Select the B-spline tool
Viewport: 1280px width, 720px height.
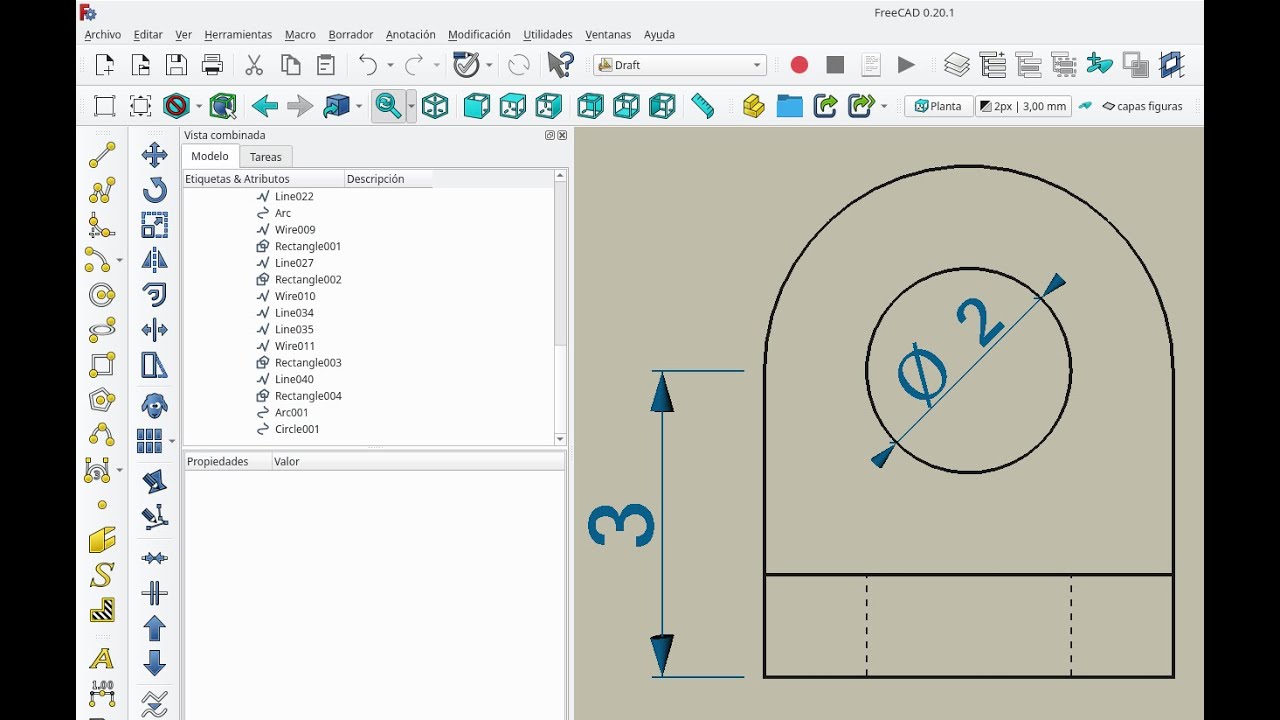tap(102, 435)
